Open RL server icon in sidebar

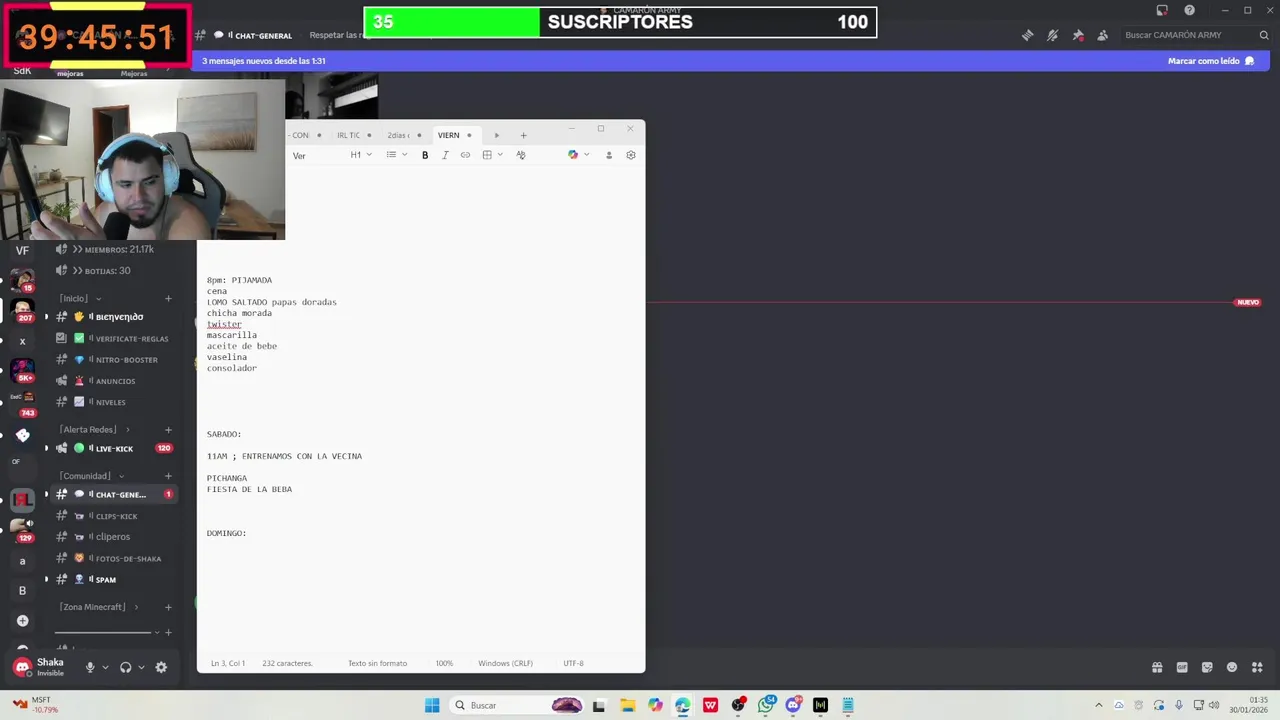(x=22, y=499)
